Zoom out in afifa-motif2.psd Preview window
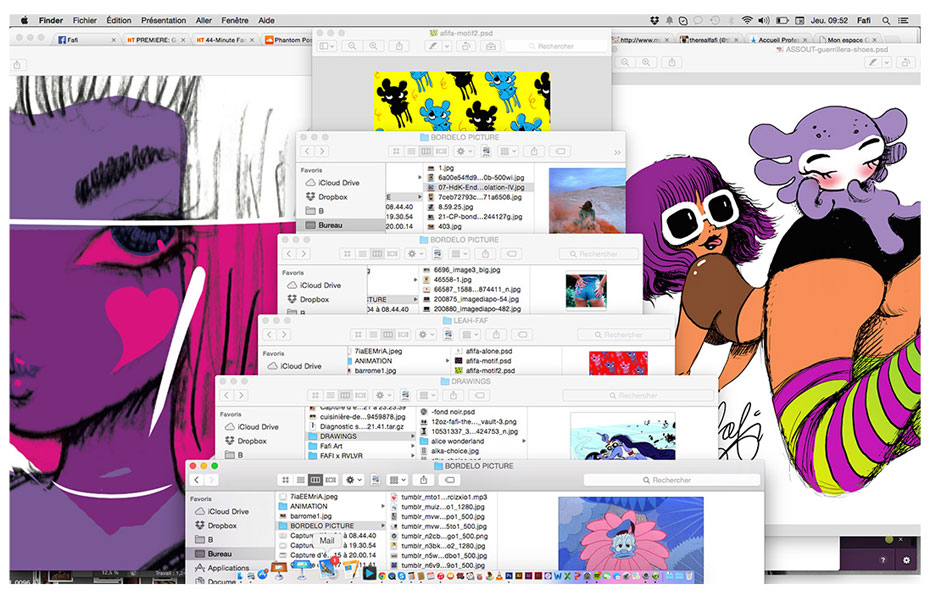This screenshot has width=930, height=600. click(x=352, y=46)
